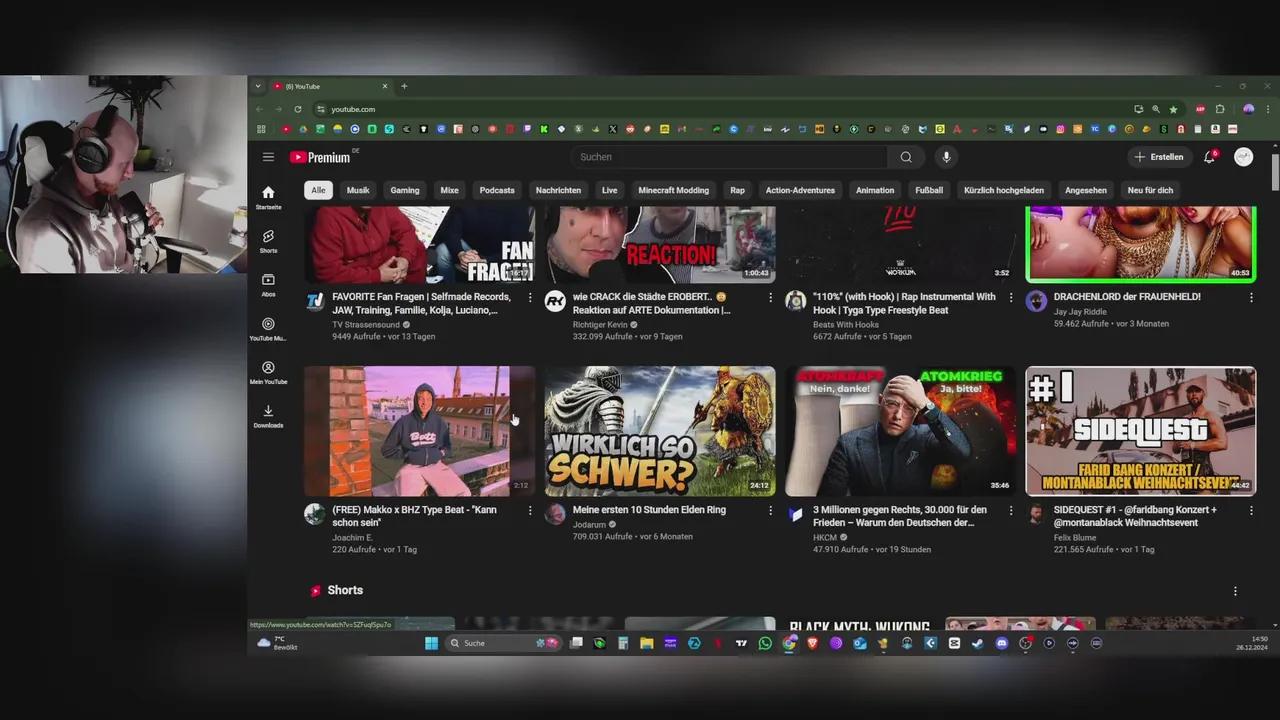
Task: Collapse the sidebar using the hamburger menu
Action: (x=268, y=156)
